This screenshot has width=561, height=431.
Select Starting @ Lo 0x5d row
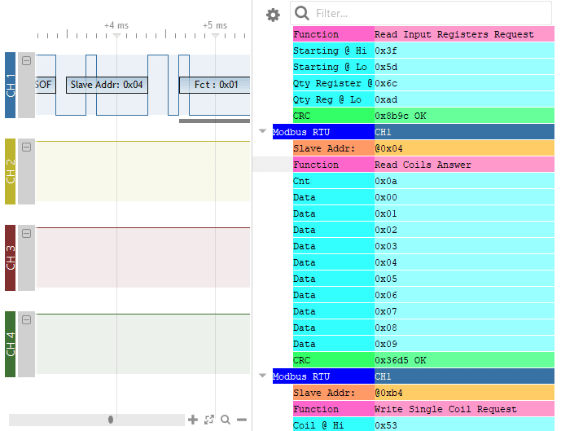(x=424, y=67)
